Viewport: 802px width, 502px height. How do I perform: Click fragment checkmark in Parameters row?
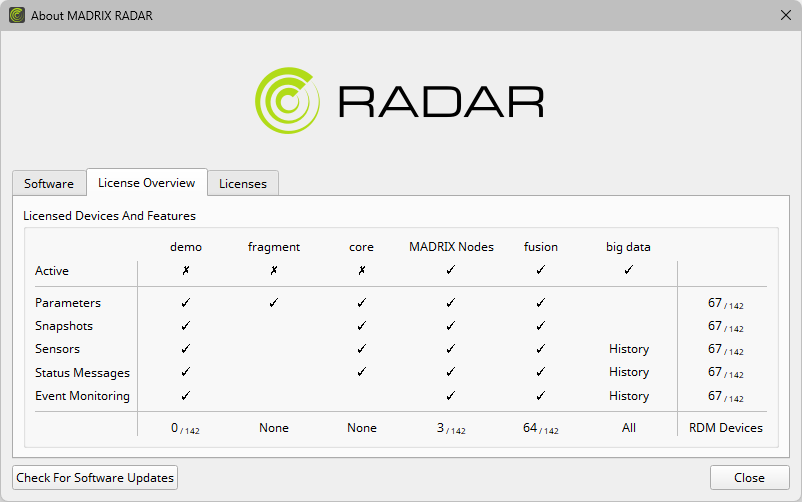[274, 302]
